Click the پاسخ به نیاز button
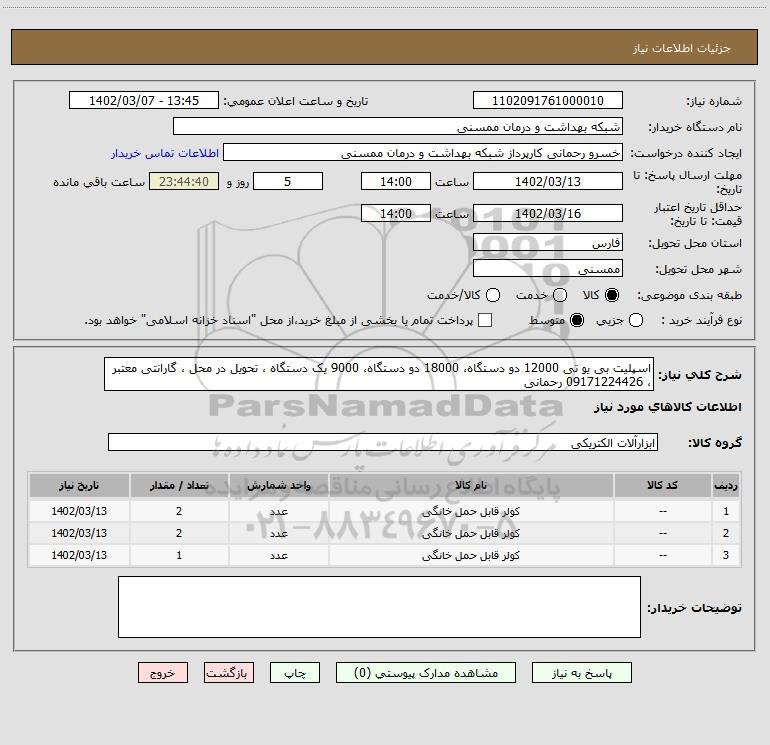The width and height of the screenshot is (770, 745). click(582, 673)
